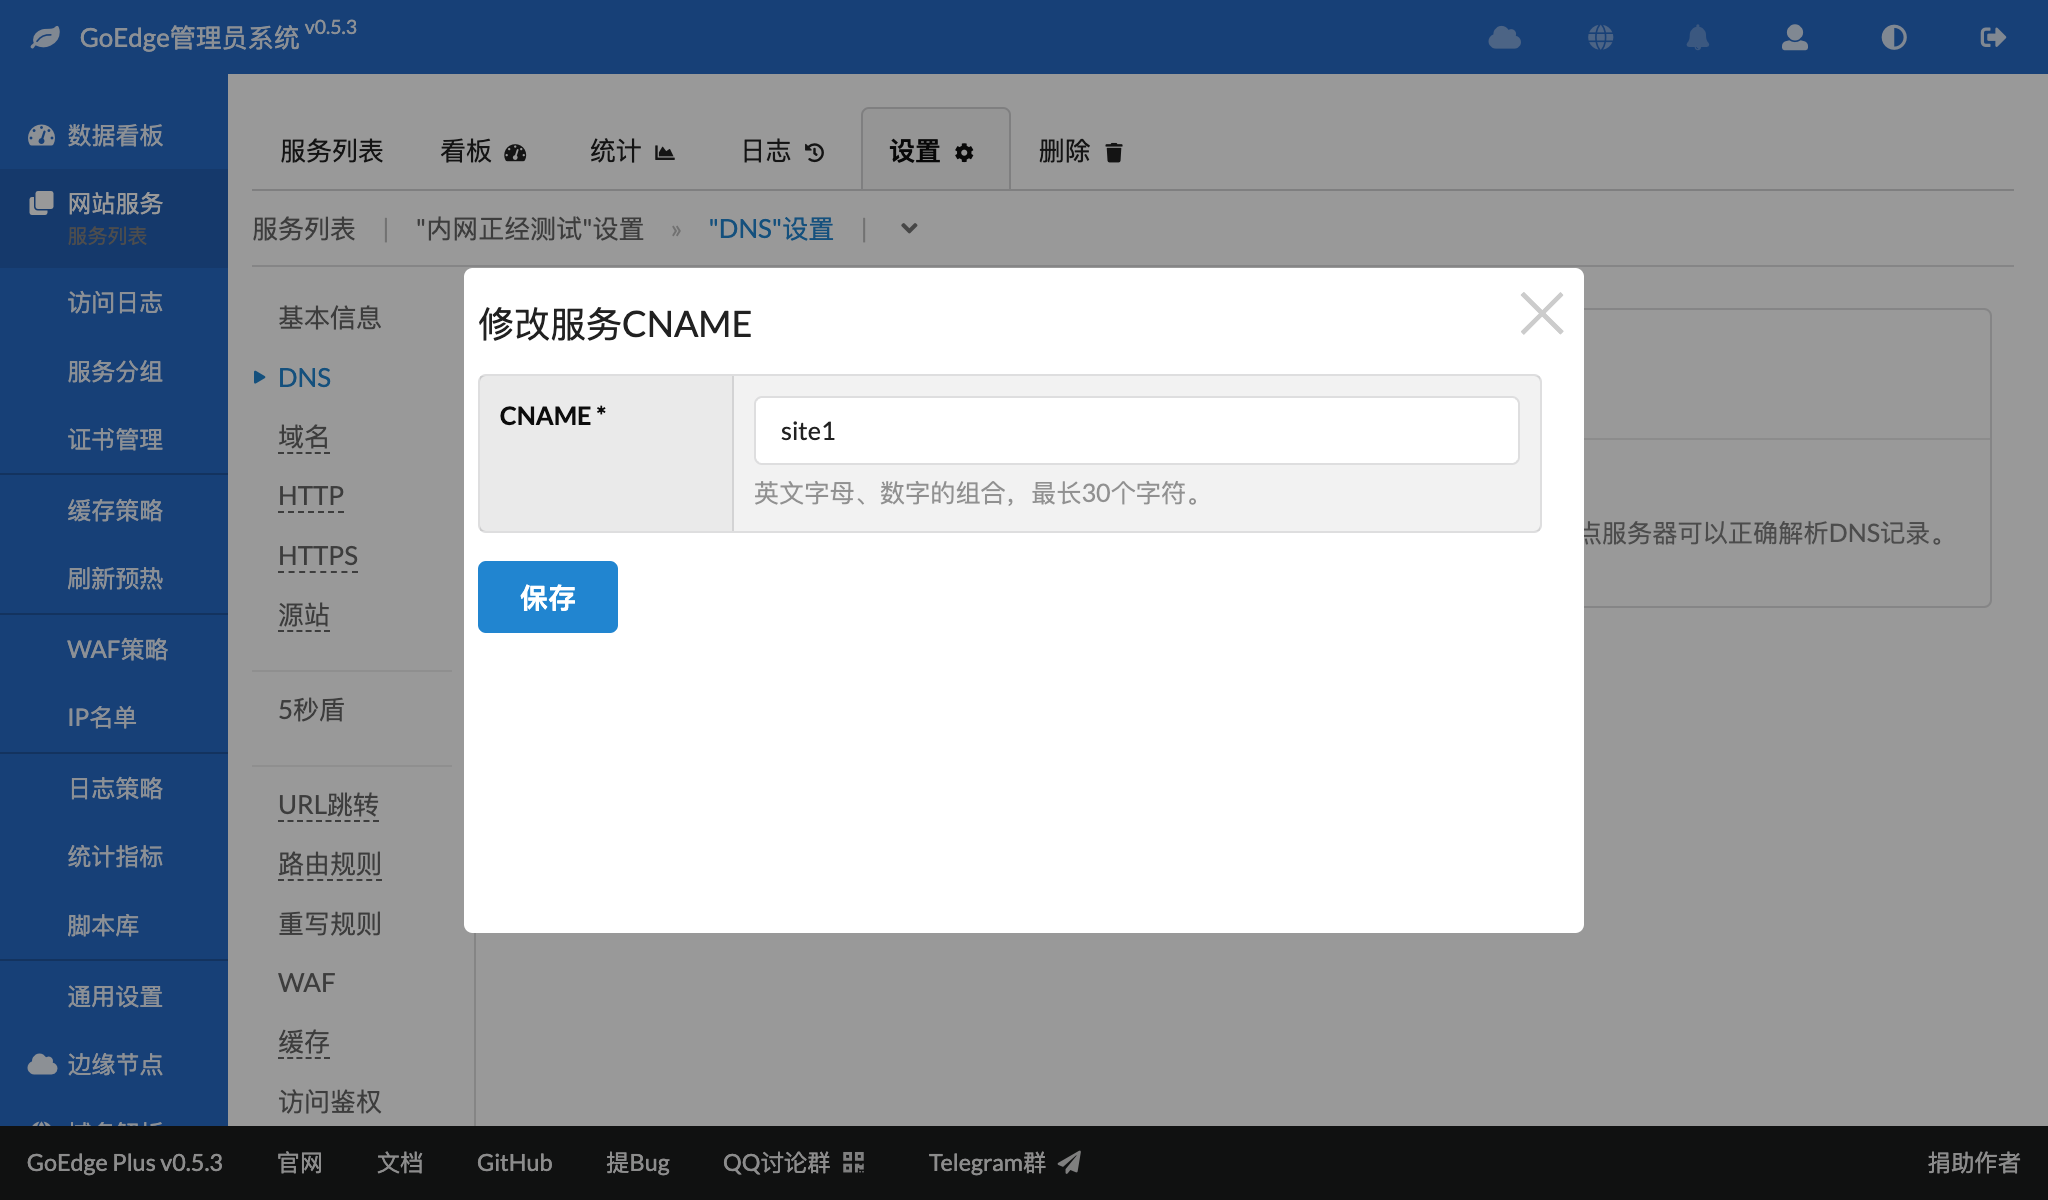Click 保存 to save the CNAME
The height and width of the screenshot is (1200, 2048).
tap(547, 597)
